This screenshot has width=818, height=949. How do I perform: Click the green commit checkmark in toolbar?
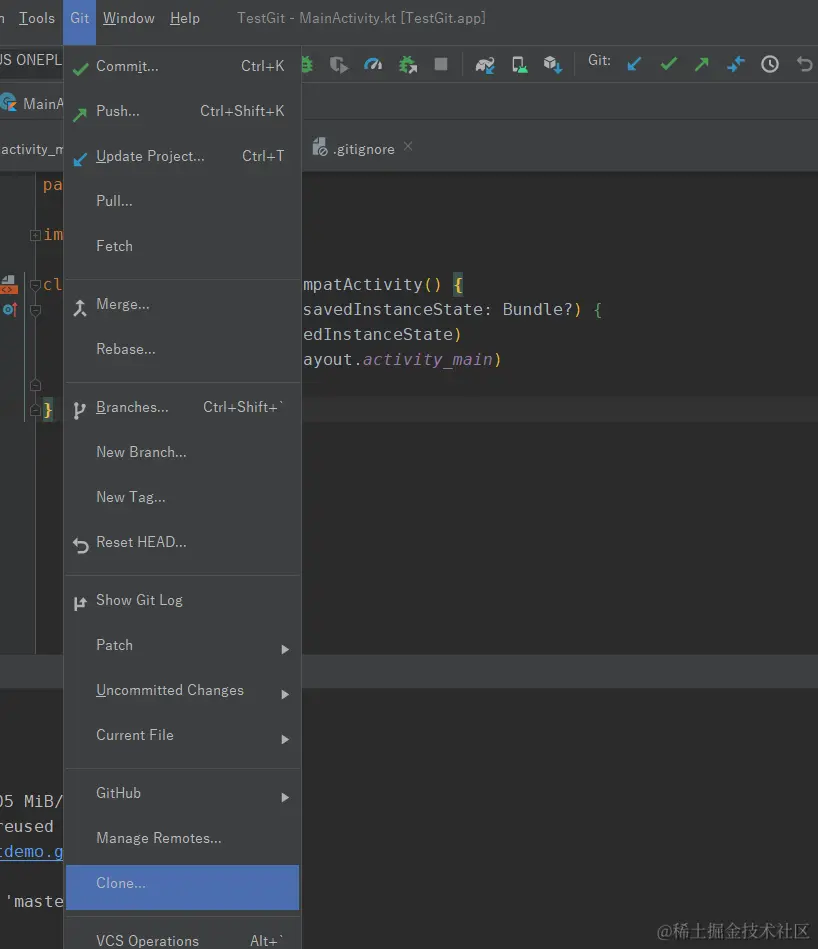668,64
